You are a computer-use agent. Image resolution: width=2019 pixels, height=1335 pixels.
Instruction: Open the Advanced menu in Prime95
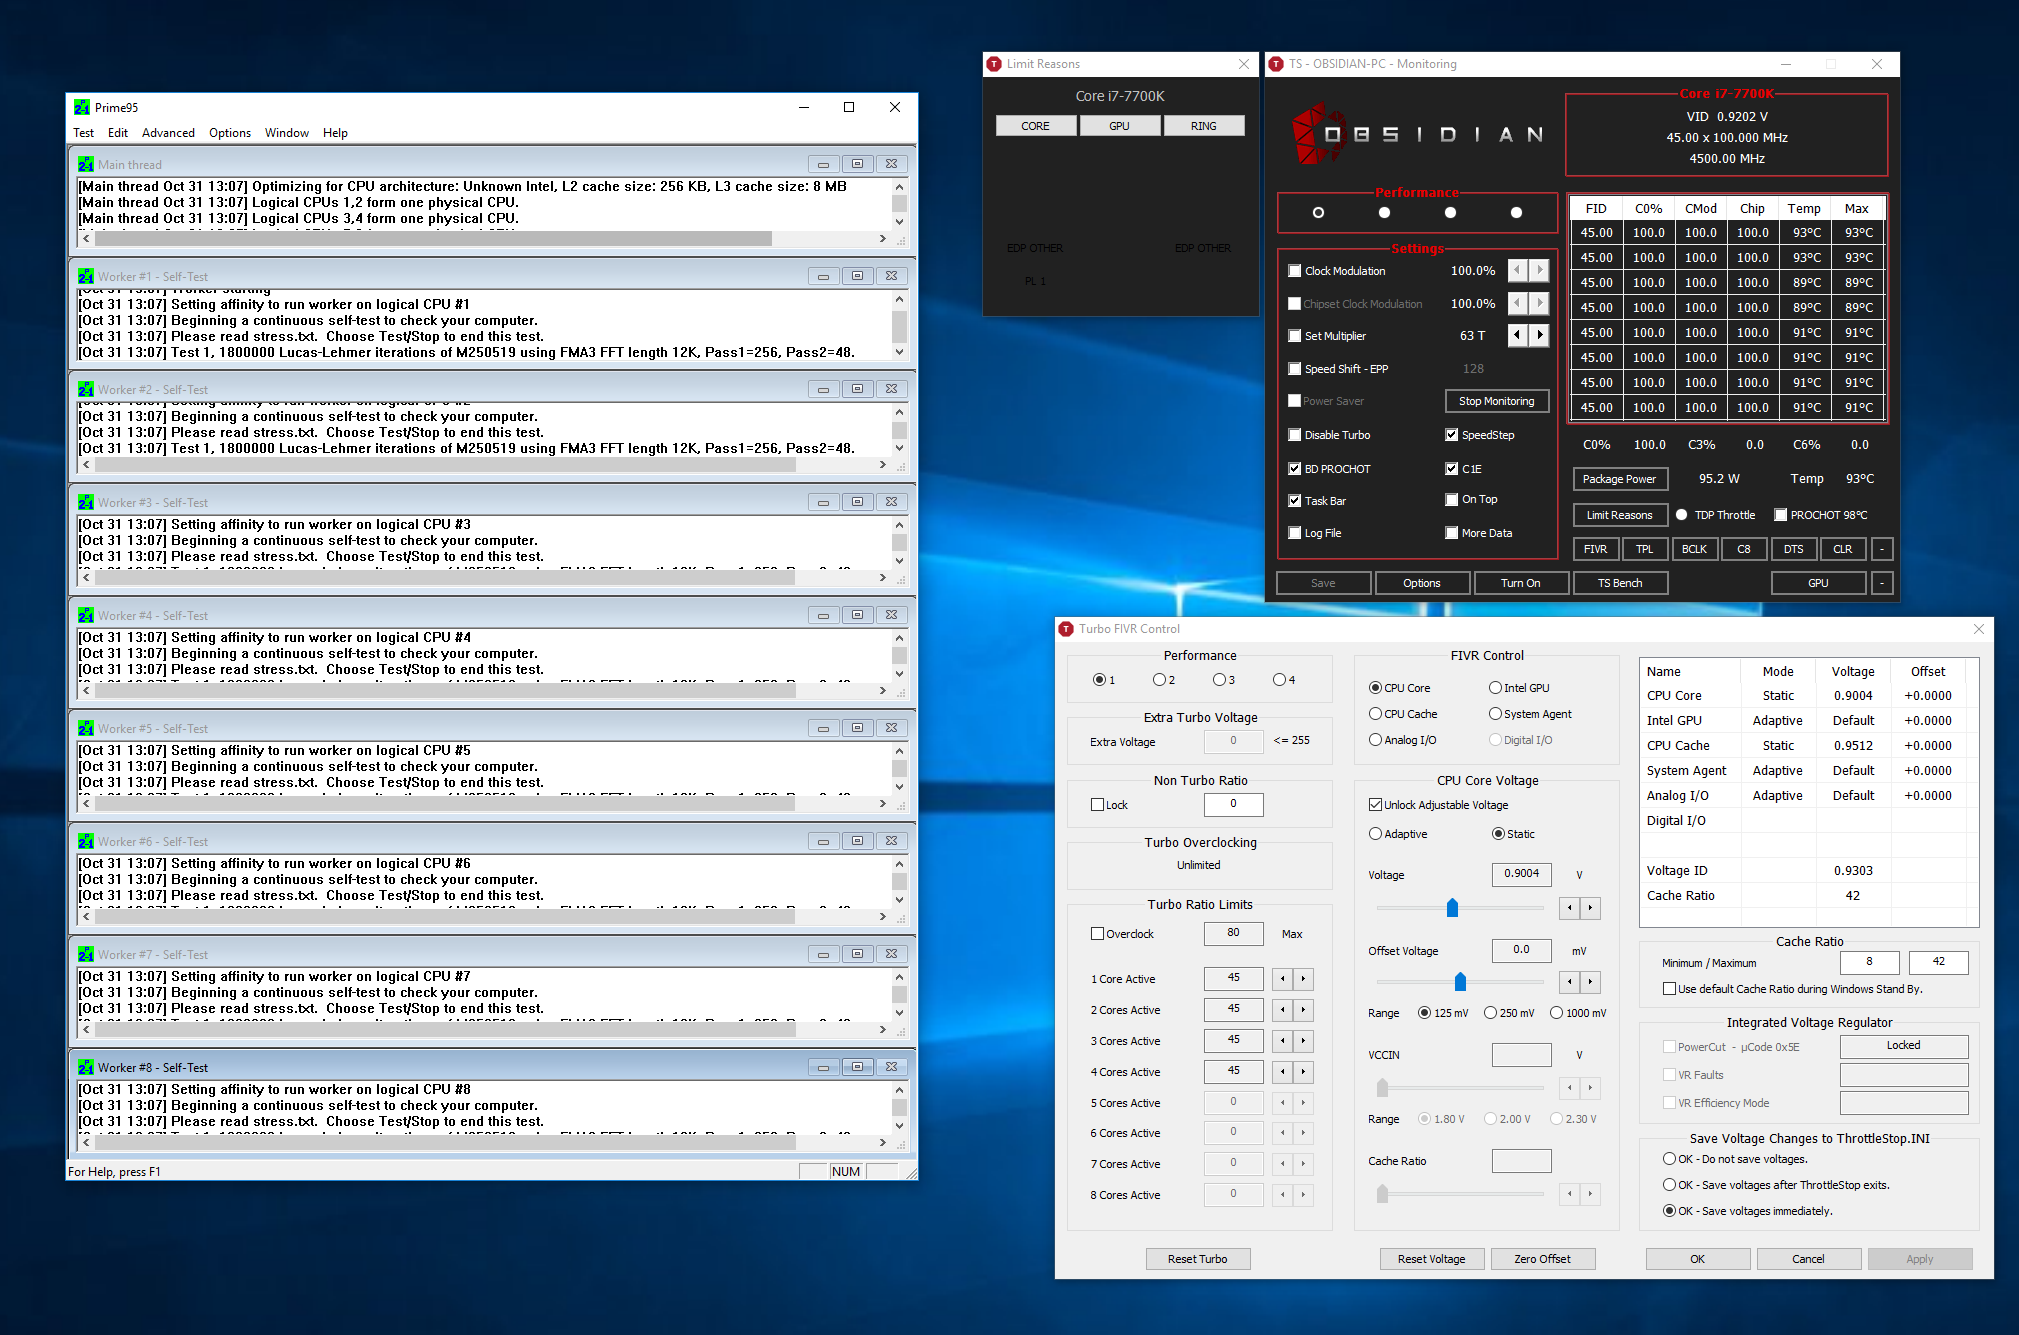[168, 133]
